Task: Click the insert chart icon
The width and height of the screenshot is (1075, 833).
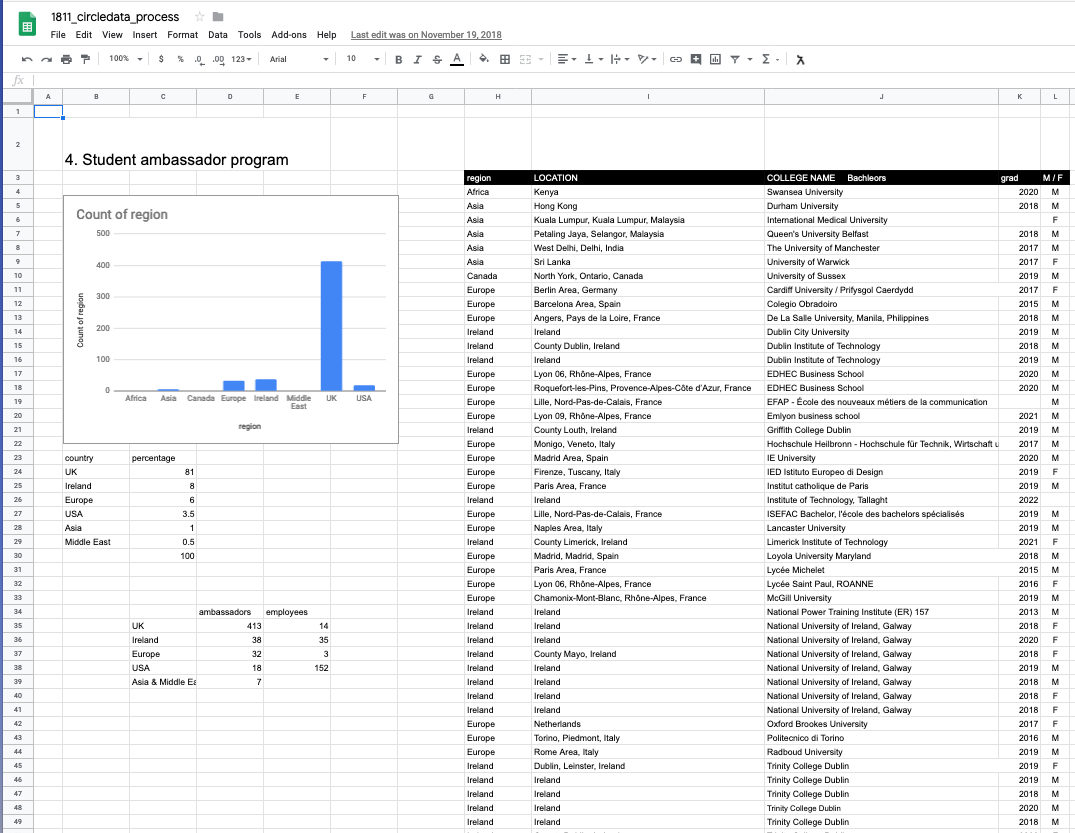Action: tap(715, 60)
